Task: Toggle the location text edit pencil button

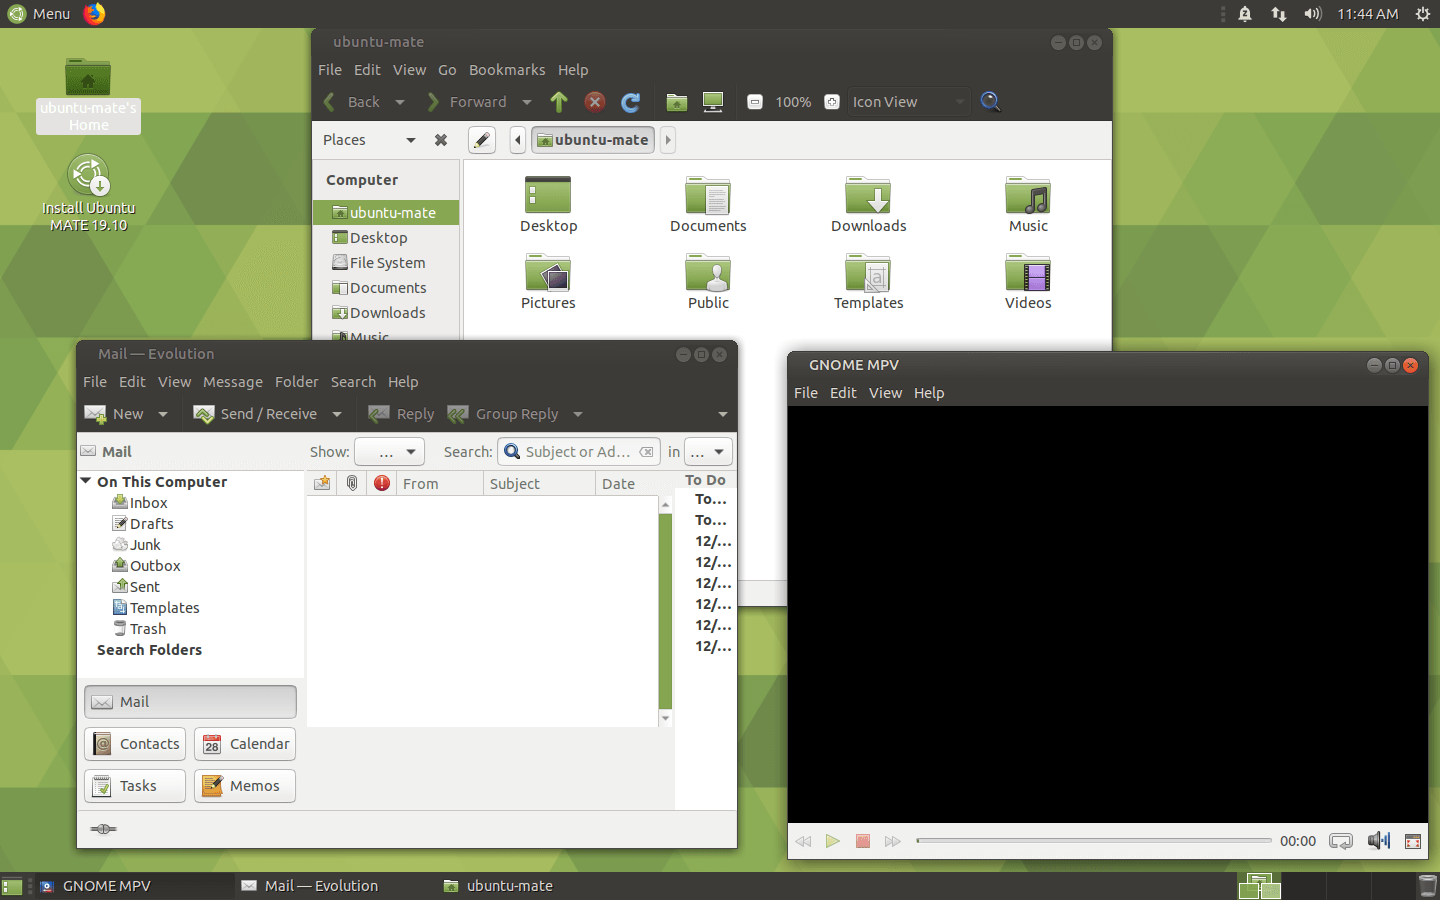Action: pyautogui.click(x=482, y=140)
